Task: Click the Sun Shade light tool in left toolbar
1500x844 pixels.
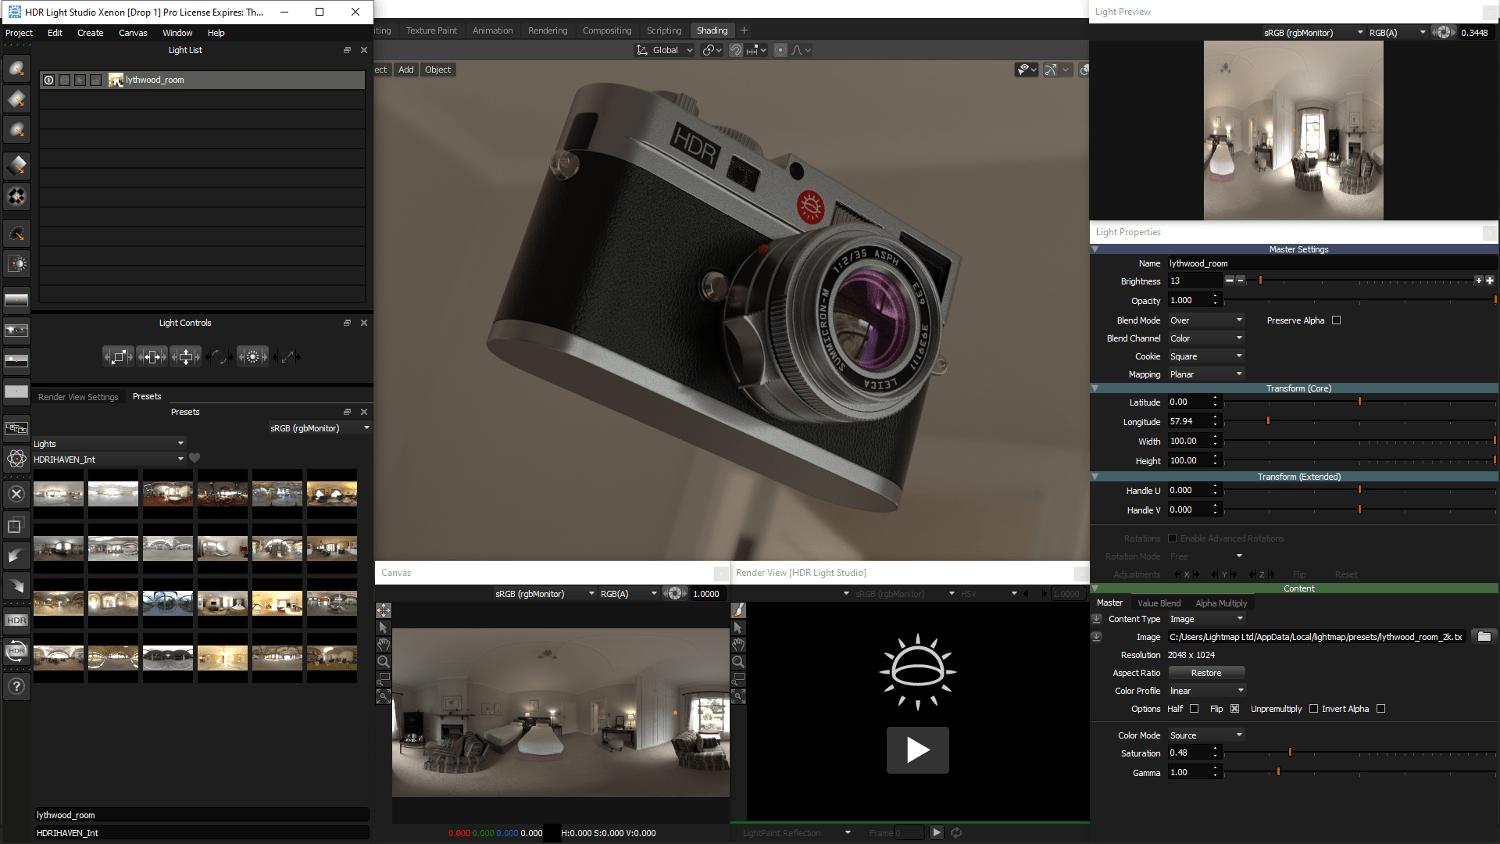Action: click(x=17, y=264)
